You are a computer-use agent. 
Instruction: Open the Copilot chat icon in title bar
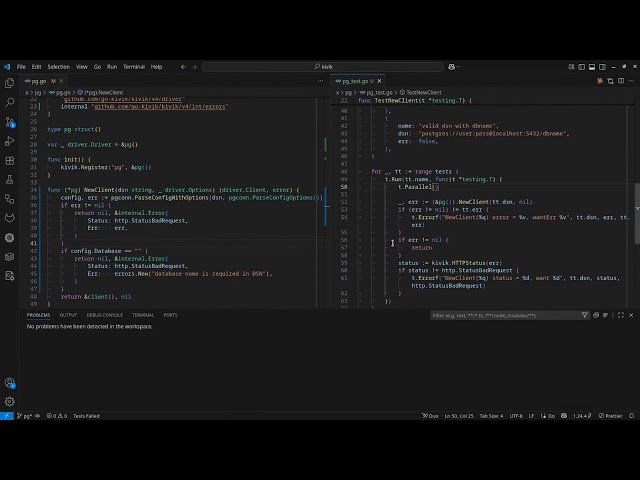pyautogui.click(x=451, y=67)
